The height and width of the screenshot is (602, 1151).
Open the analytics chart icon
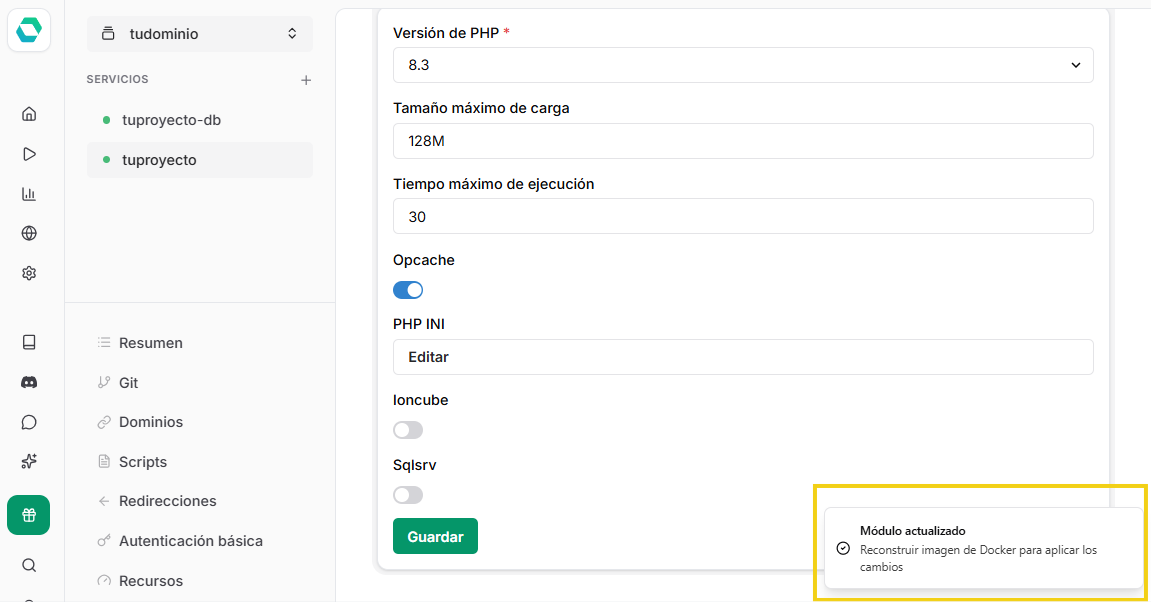pos(28,193)
